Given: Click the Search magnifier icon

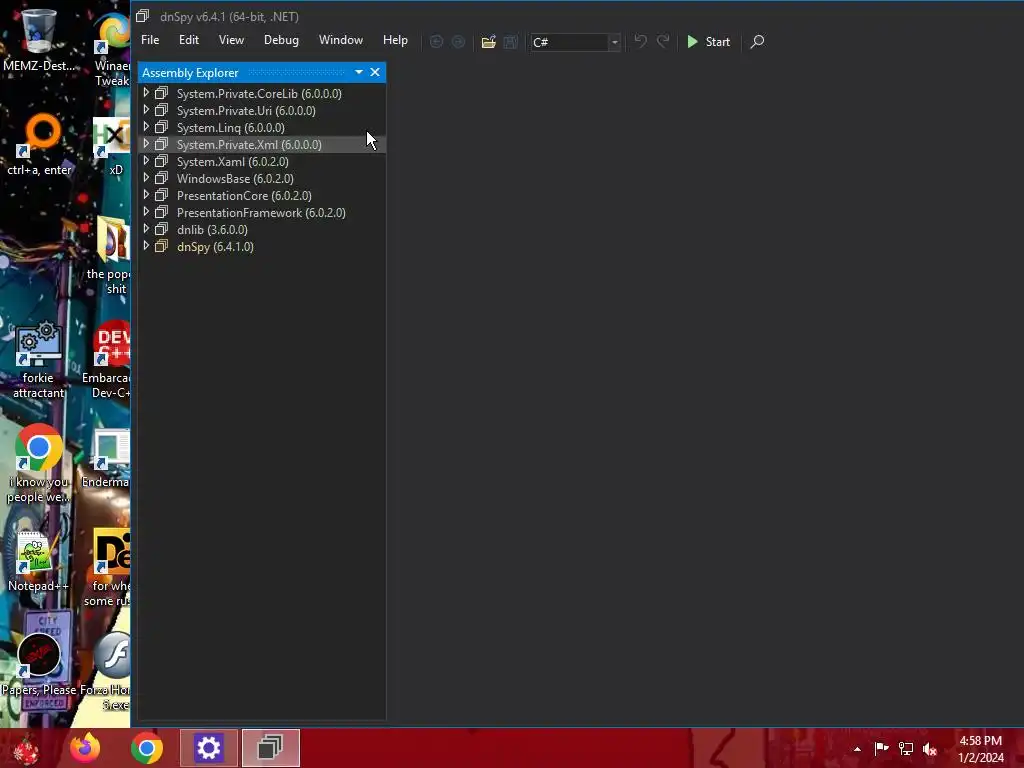Looking at the screenshot, I should (757, 42).
